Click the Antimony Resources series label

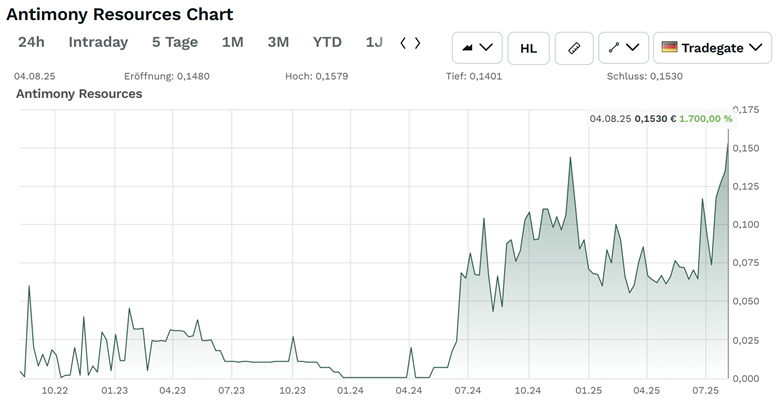(79, 94)
